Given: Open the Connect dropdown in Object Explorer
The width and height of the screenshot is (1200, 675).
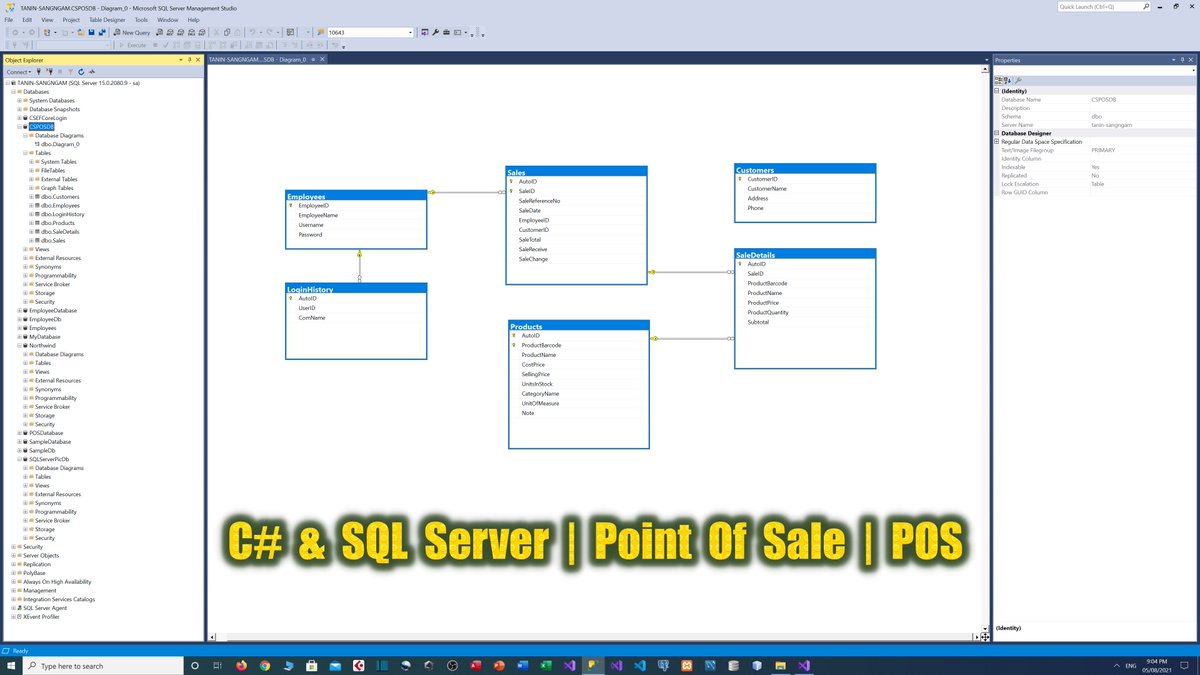Looking at the screenshot, I should [x=19, y=72].
